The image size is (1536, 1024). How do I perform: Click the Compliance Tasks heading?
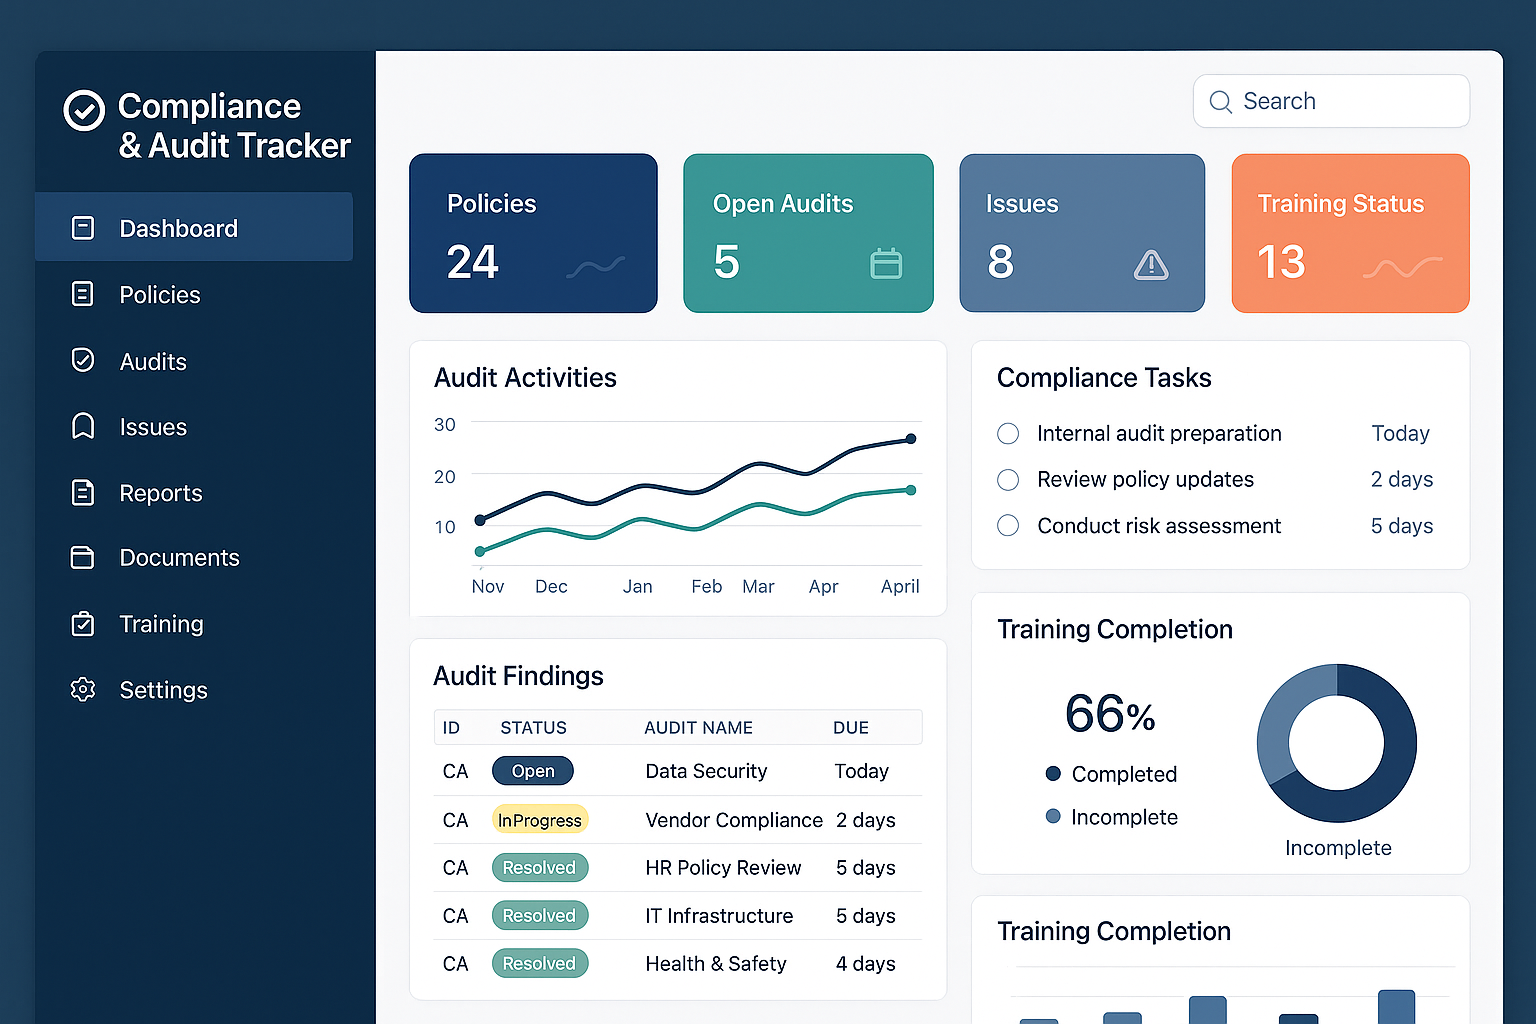pyautogui.click(x=1104, y=378)
